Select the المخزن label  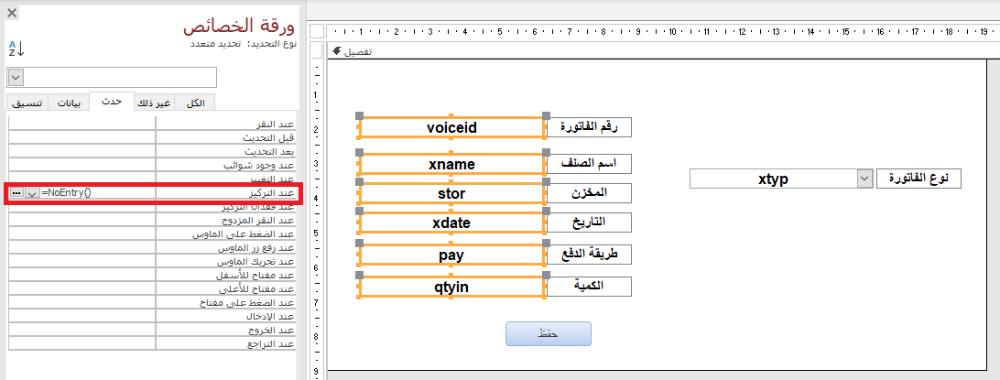tap(590, 193)
